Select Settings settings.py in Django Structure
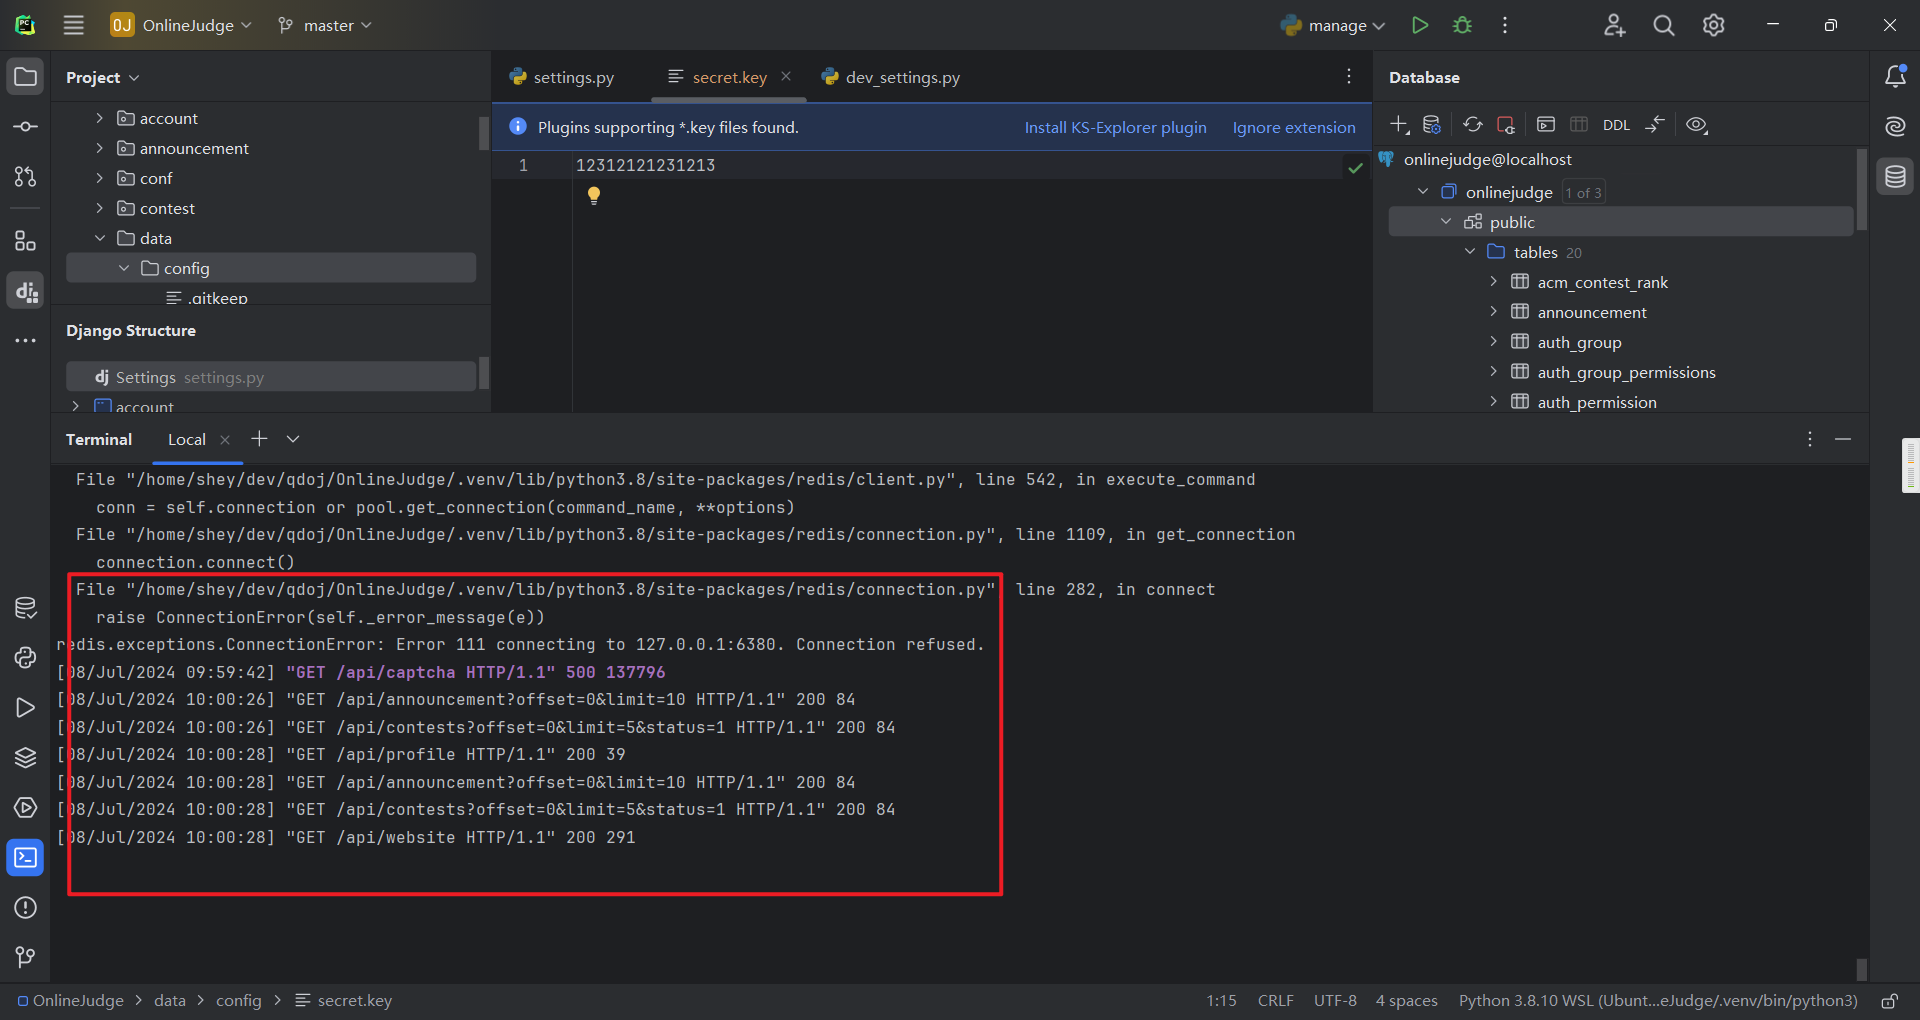The image size is (1920, 1020). tap(271, 377)
